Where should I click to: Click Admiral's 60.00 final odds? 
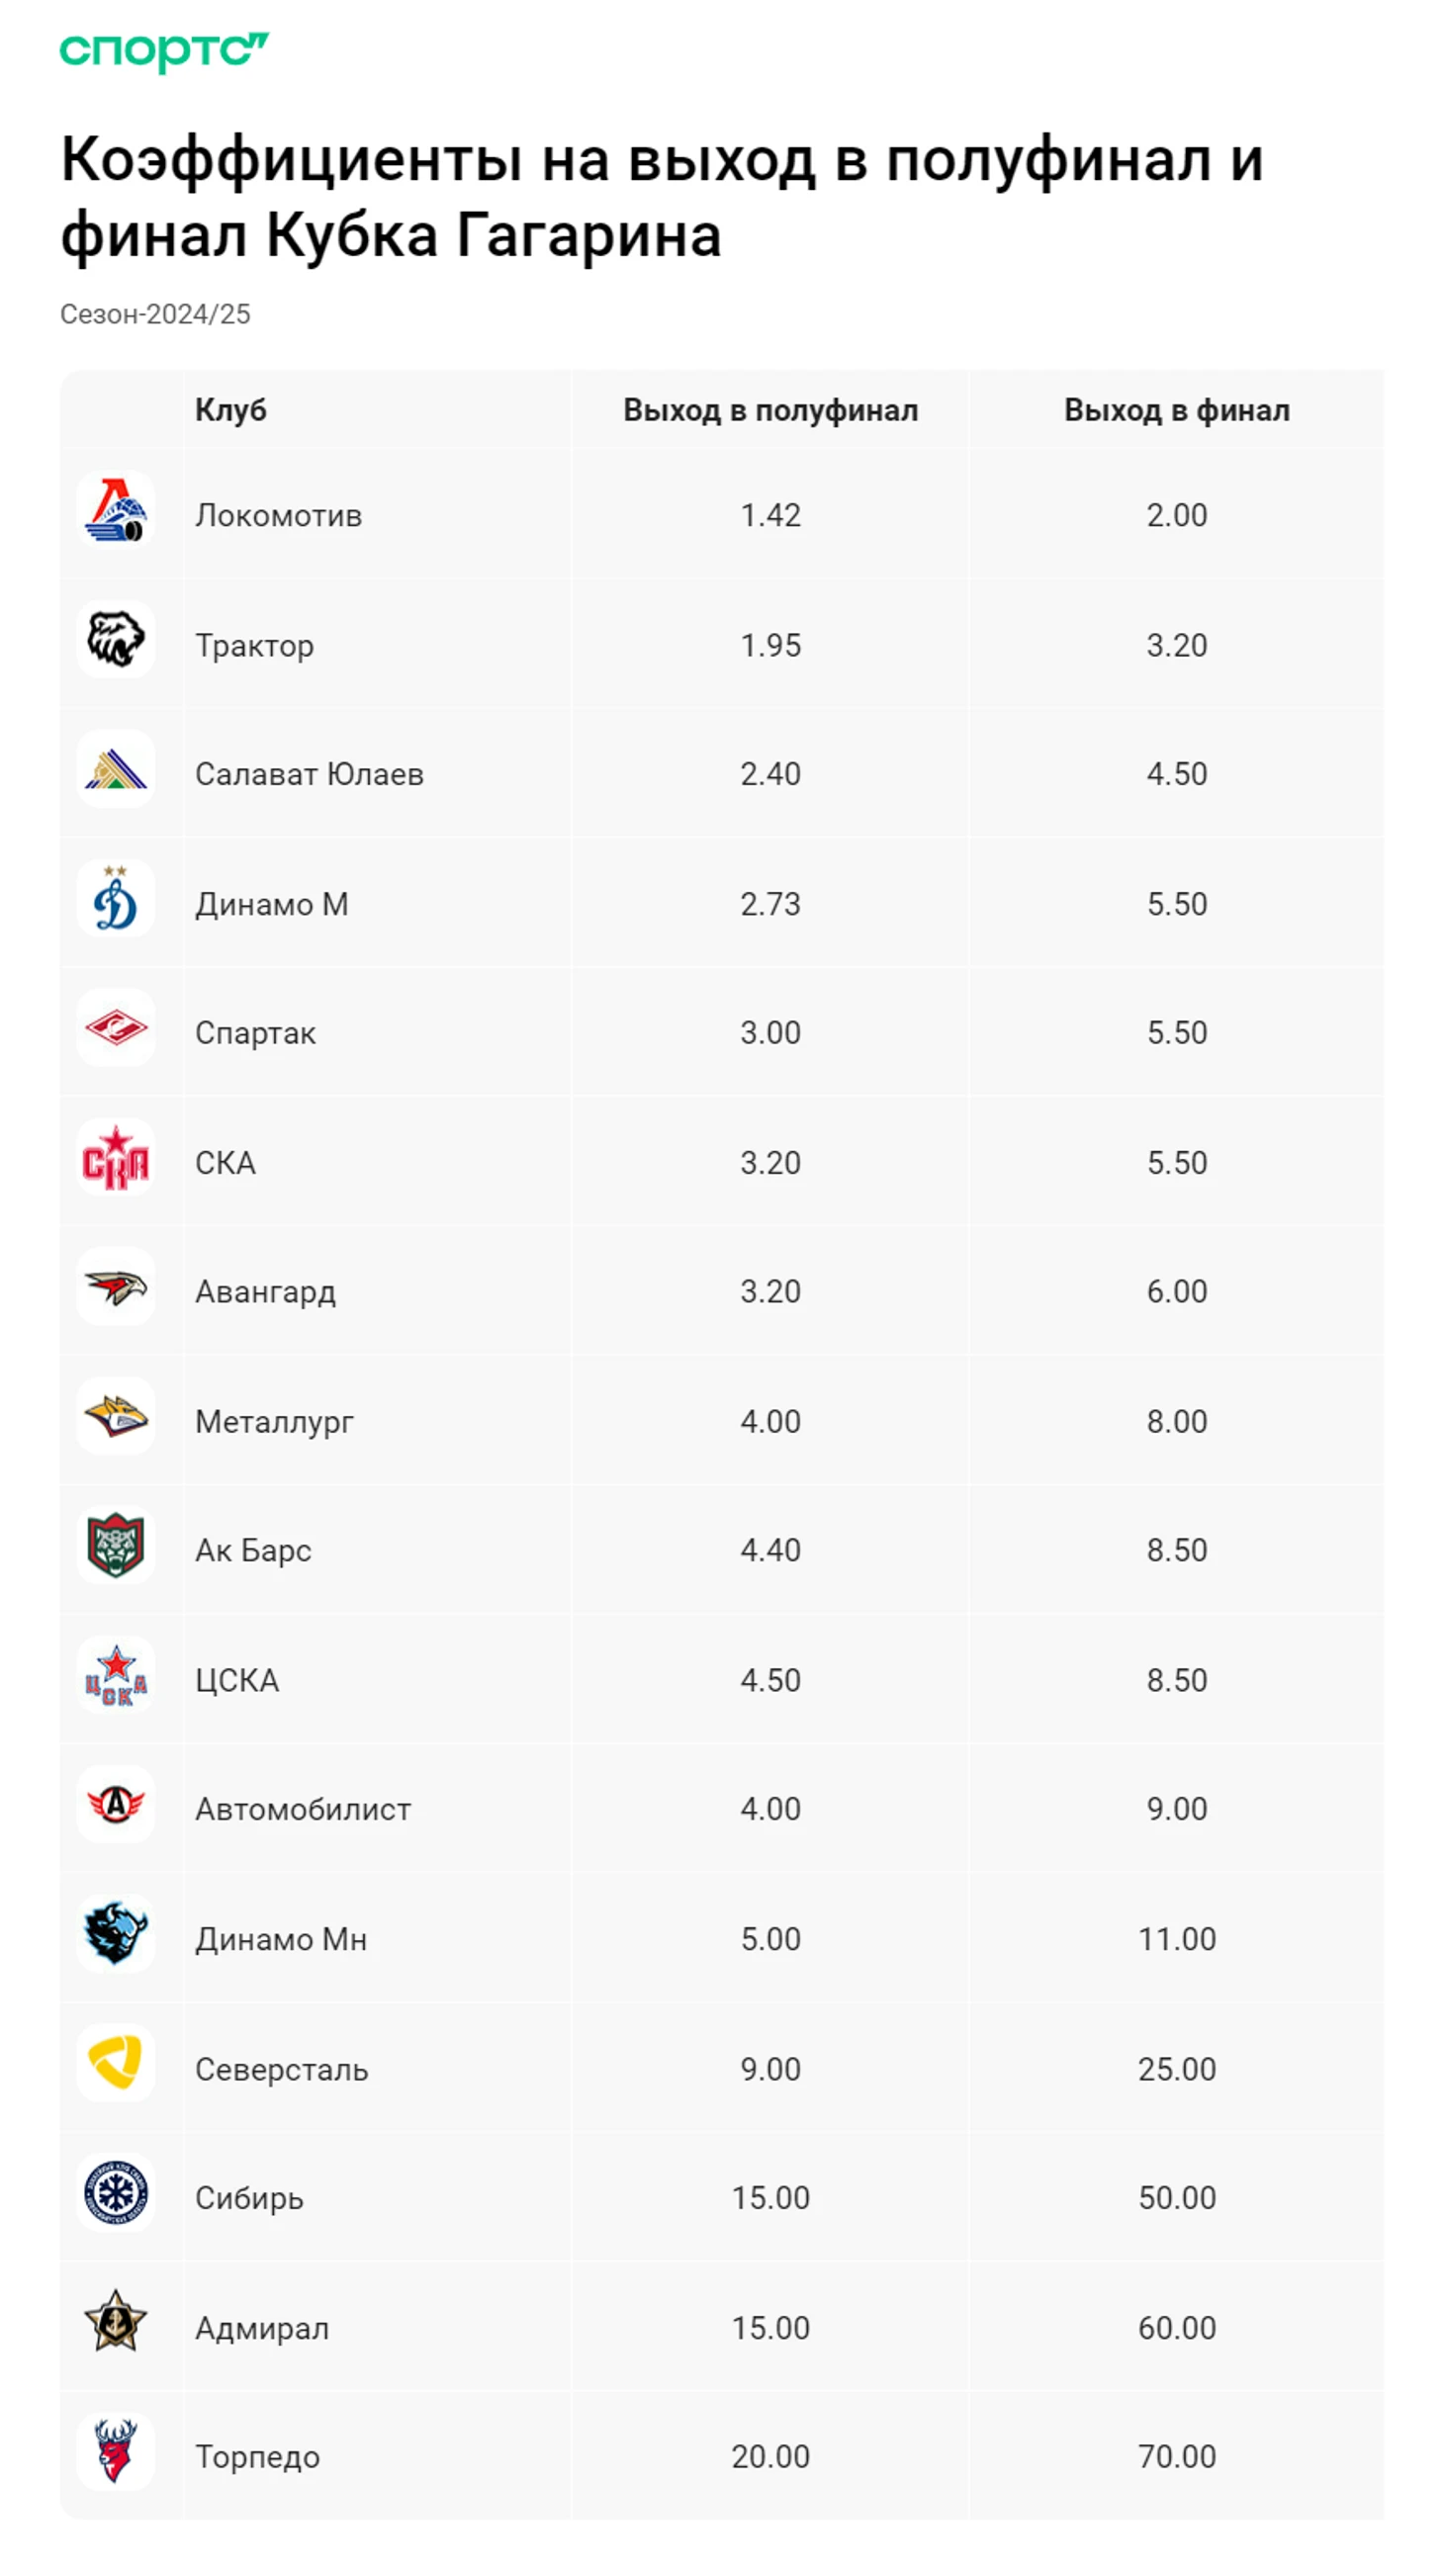(1176, 2327)
